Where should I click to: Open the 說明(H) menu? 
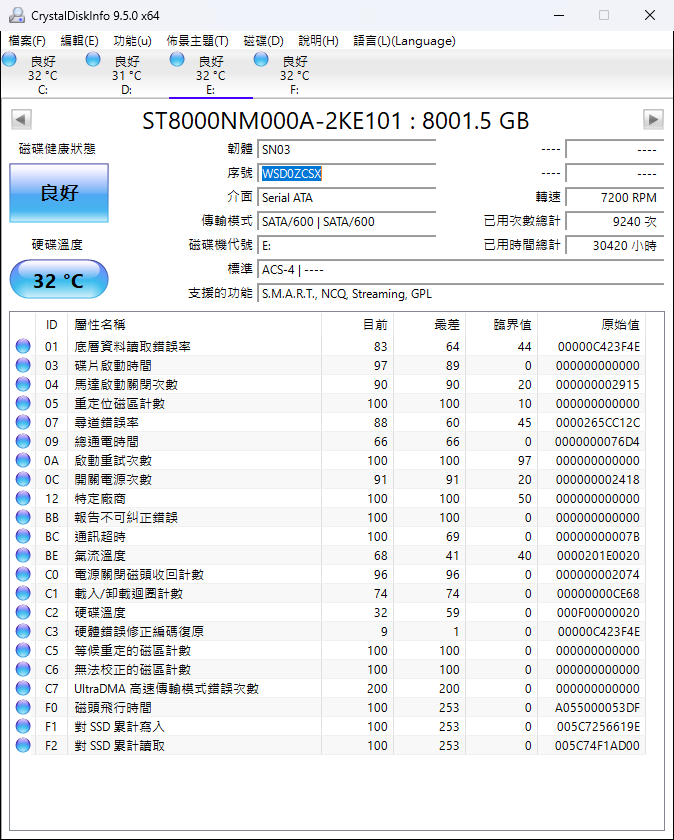(318, 41)
